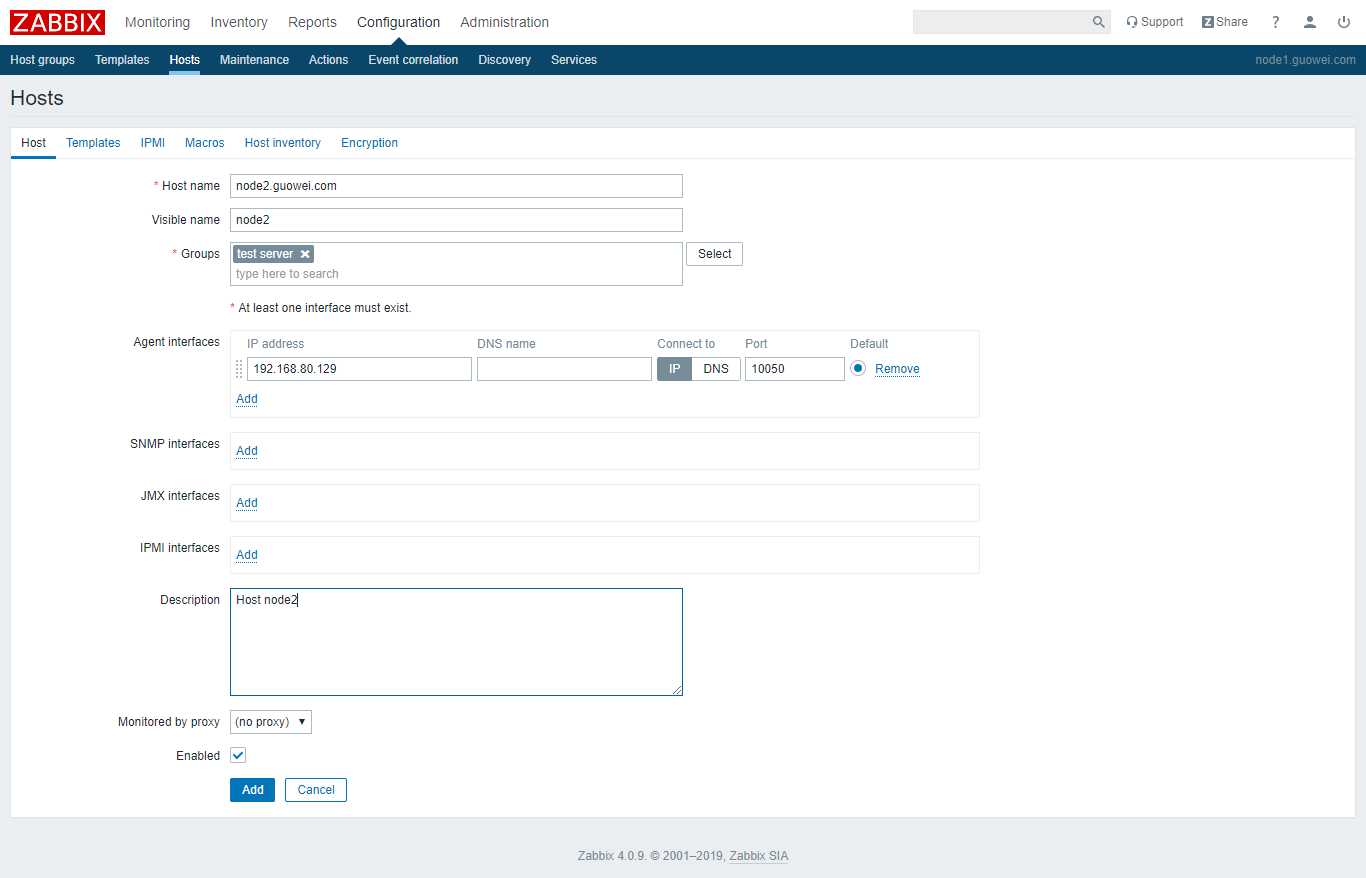Open the Reports menu
Viewport: 1366px width, 878px height.
[x=312, y=22]
